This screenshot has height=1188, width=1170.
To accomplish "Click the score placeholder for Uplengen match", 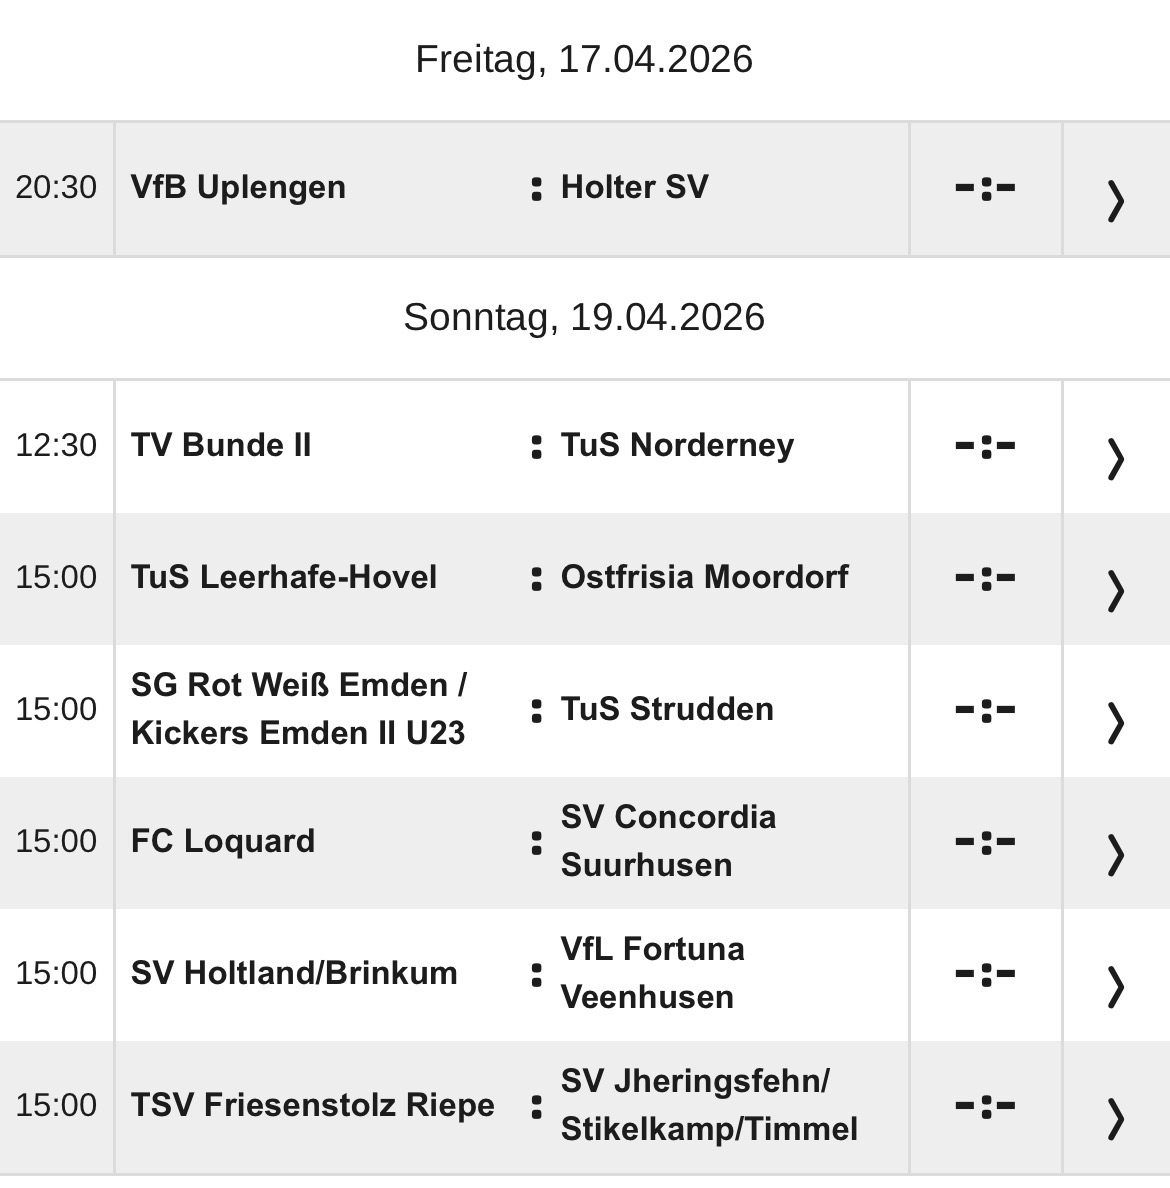I will point(985,188).
